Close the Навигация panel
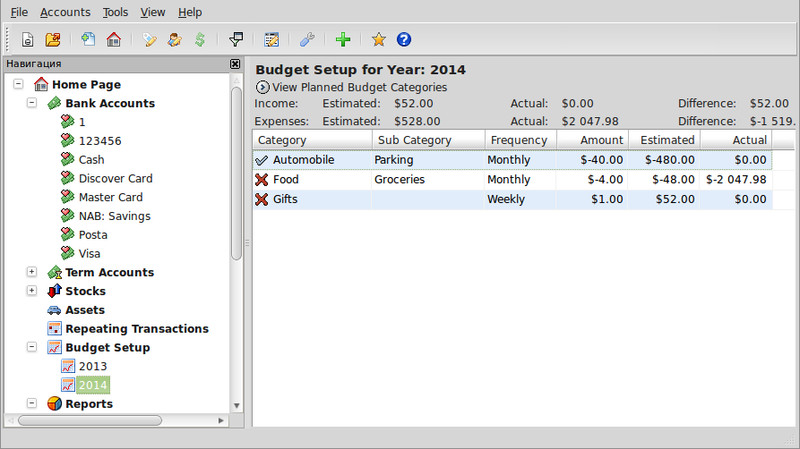 tap(235, 64)
